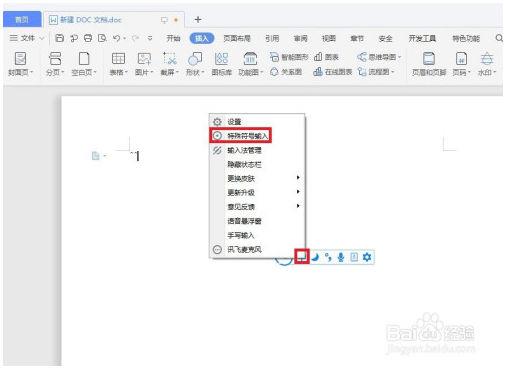Image resolution: width=506 pixels, height=369 pixels.
Task: Switch to the Security (安全) tab
Action: 385,38
